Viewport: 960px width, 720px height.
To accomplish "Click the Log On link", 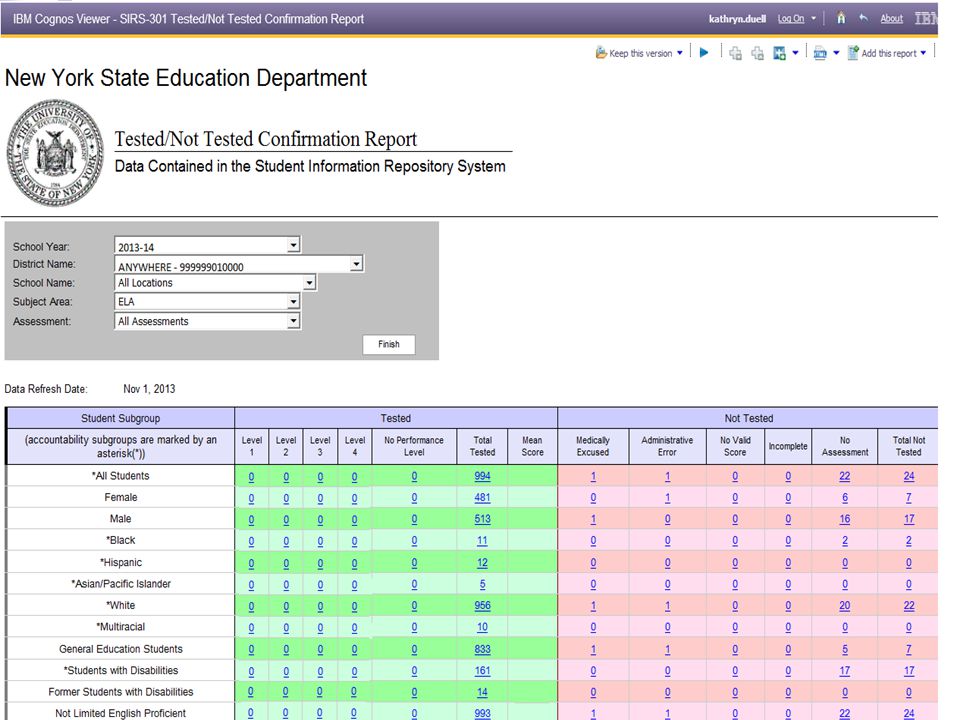I will [x=790, y=18].
